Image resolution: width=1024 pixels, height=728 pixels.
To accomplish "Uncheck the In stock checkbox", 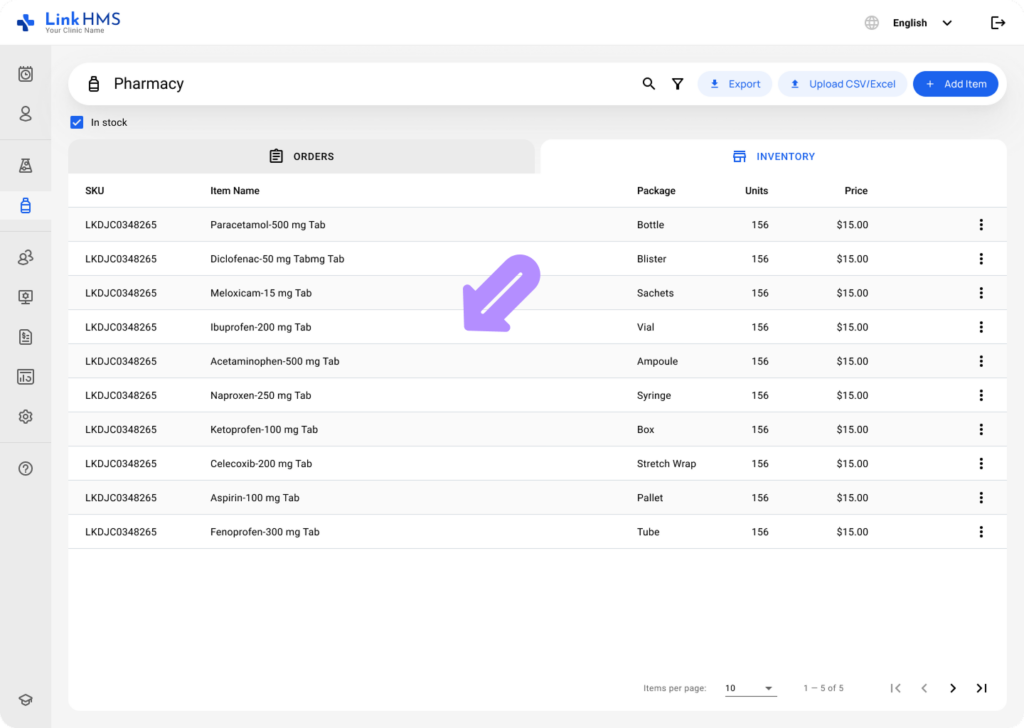I will click(77, 122).
